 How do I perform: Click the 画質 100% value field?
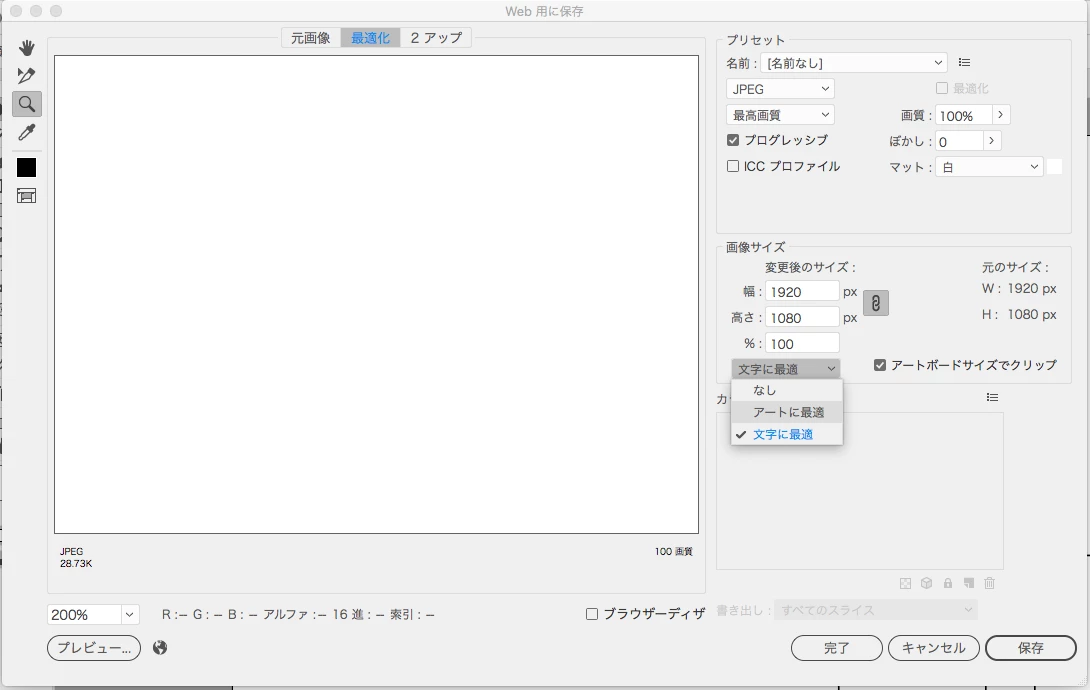(963, 115)
